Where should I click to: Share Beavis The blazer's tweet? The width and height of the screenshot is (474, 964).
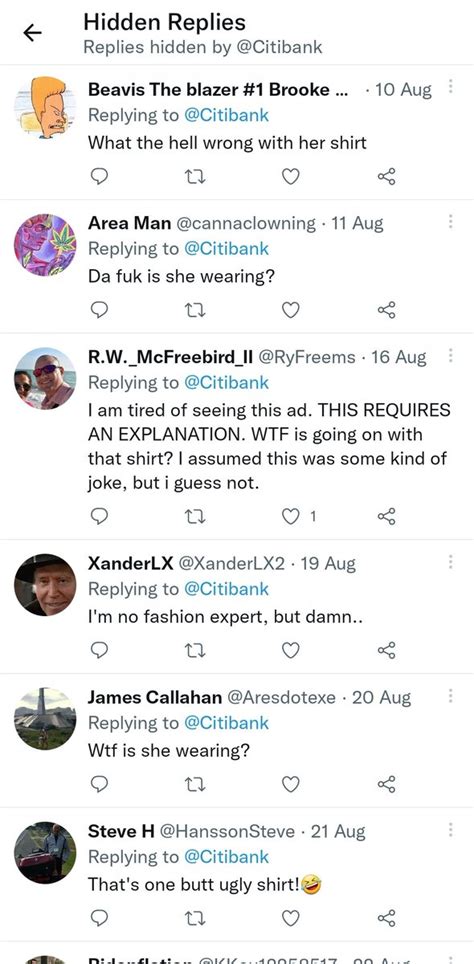point(387,177)
